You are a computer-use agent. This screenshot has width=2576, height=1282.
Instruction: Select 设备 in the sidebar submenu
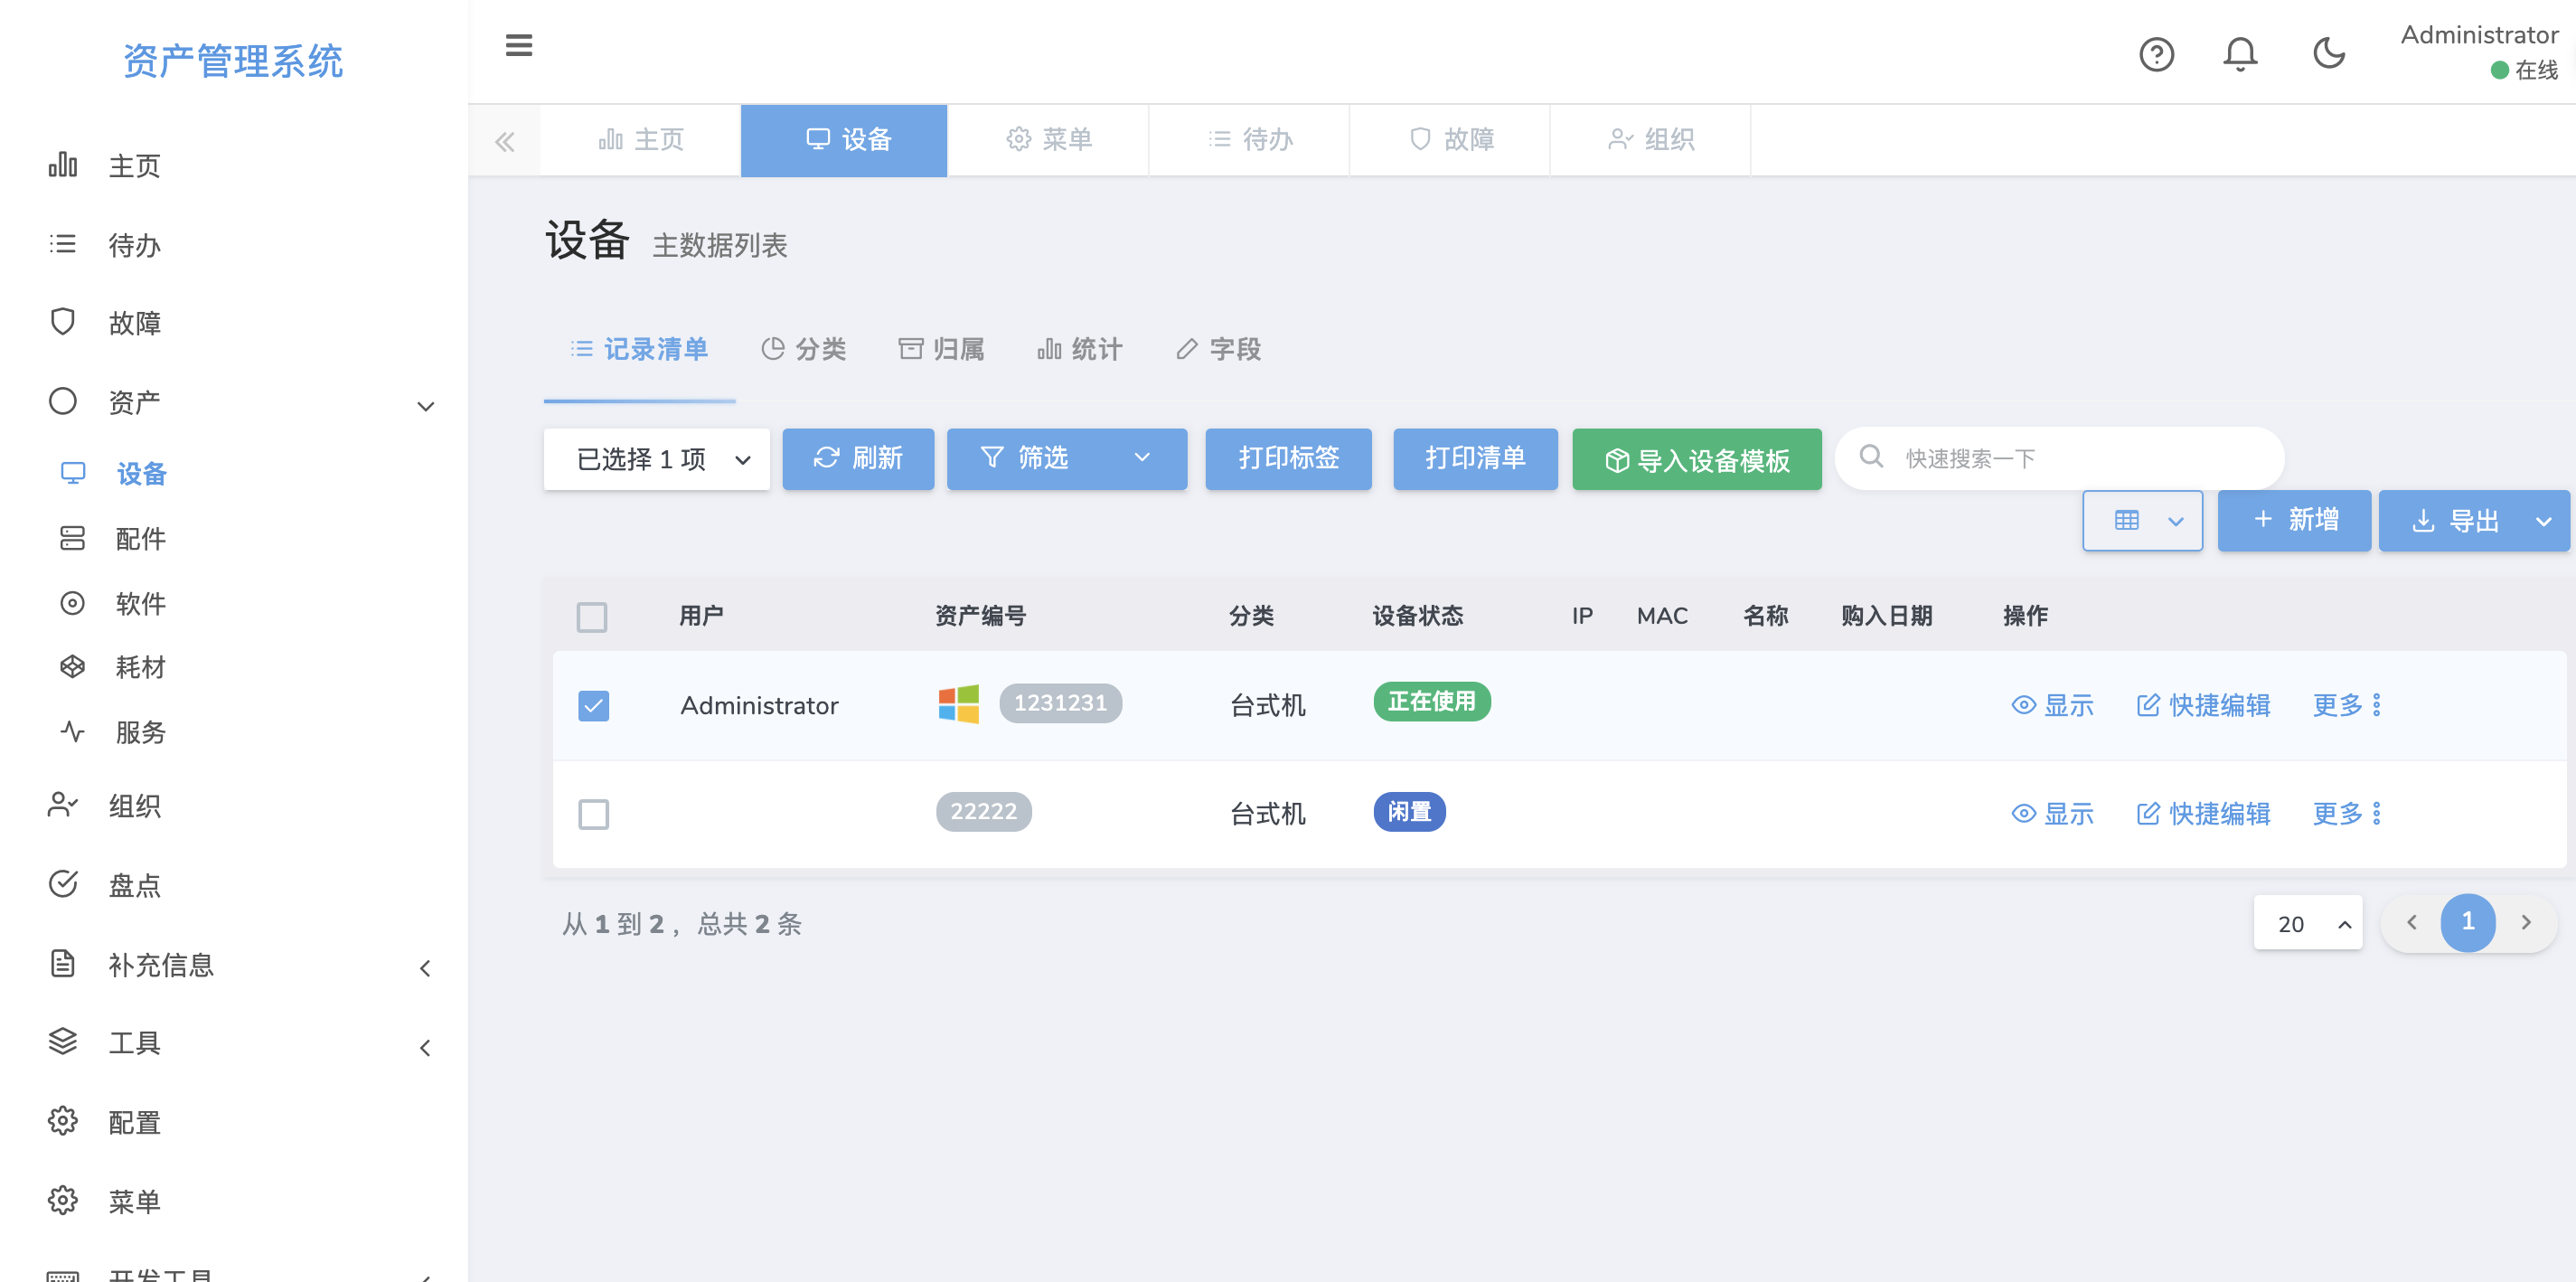click(x=141, y=473)
